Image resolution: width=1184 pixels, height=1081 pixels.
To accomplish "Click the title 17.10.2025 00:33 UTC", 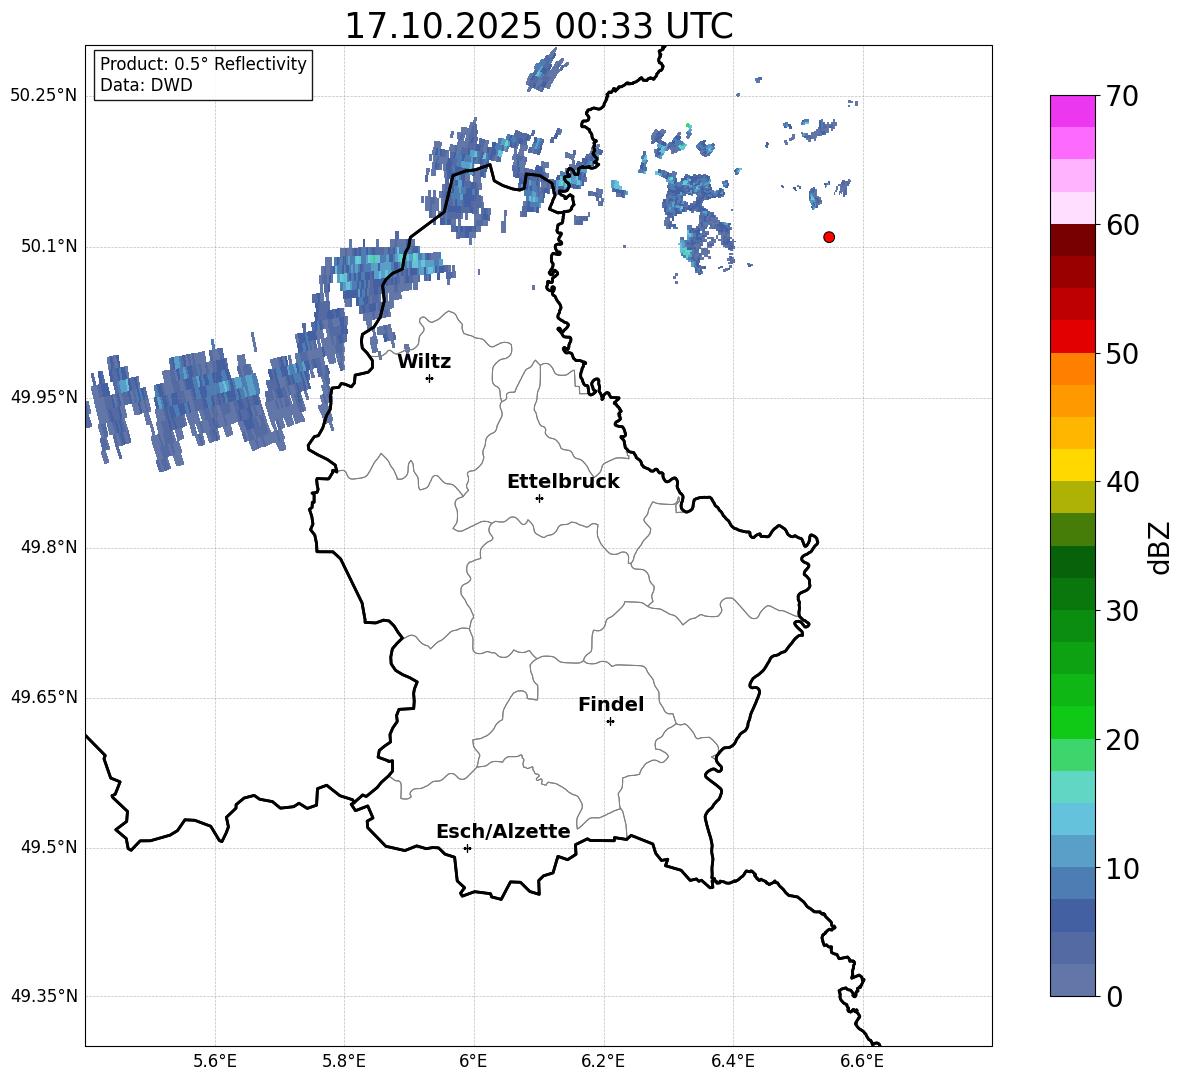I will pos(539,26).
